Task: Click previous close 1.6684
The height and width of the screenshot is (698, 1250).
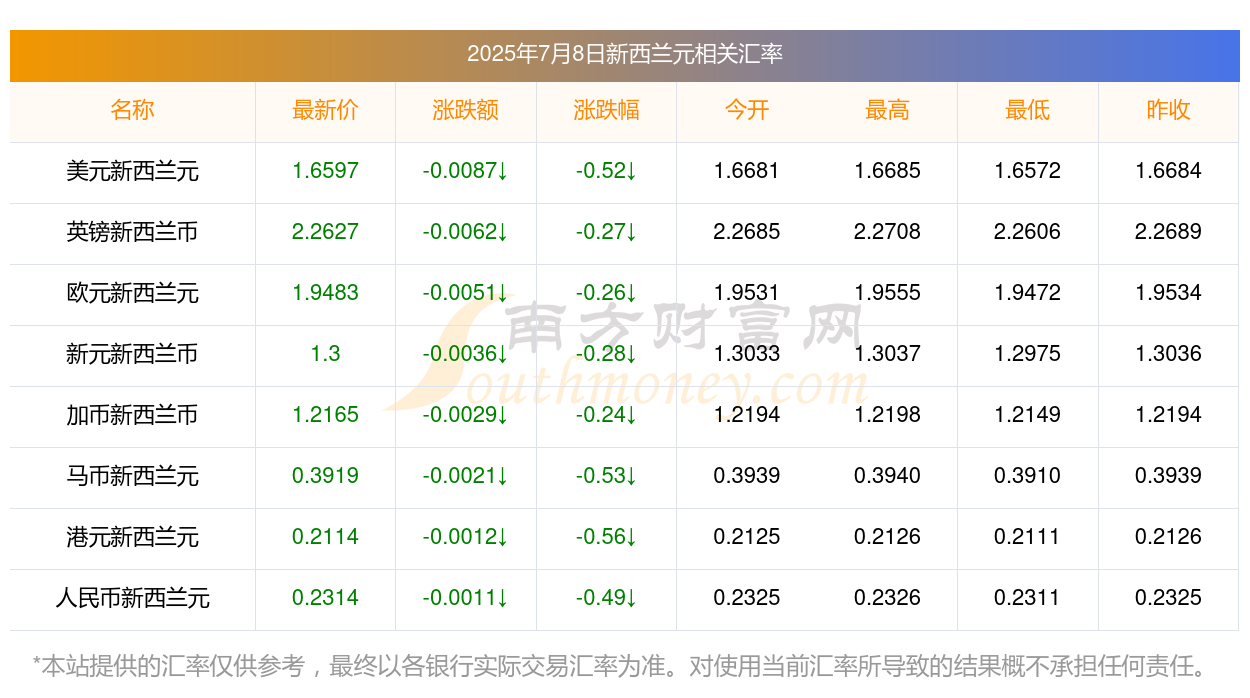Action: point(1168,171)
